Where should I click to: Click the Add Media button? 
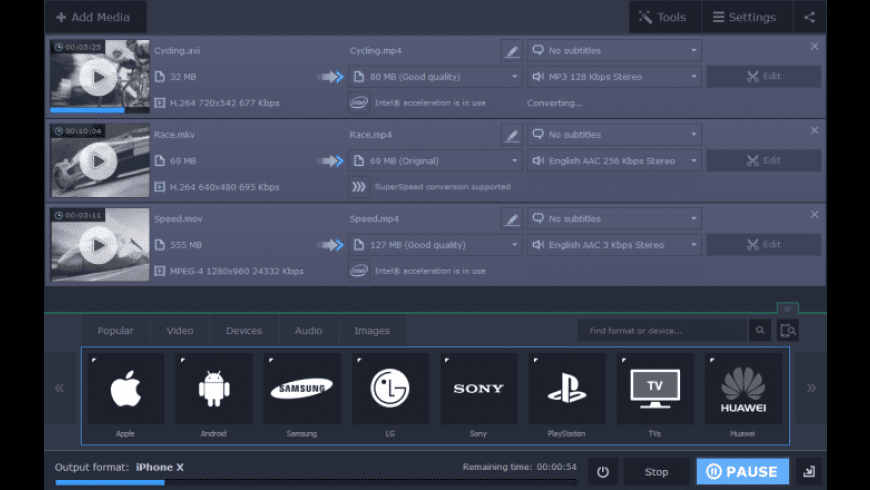[94, 17]
